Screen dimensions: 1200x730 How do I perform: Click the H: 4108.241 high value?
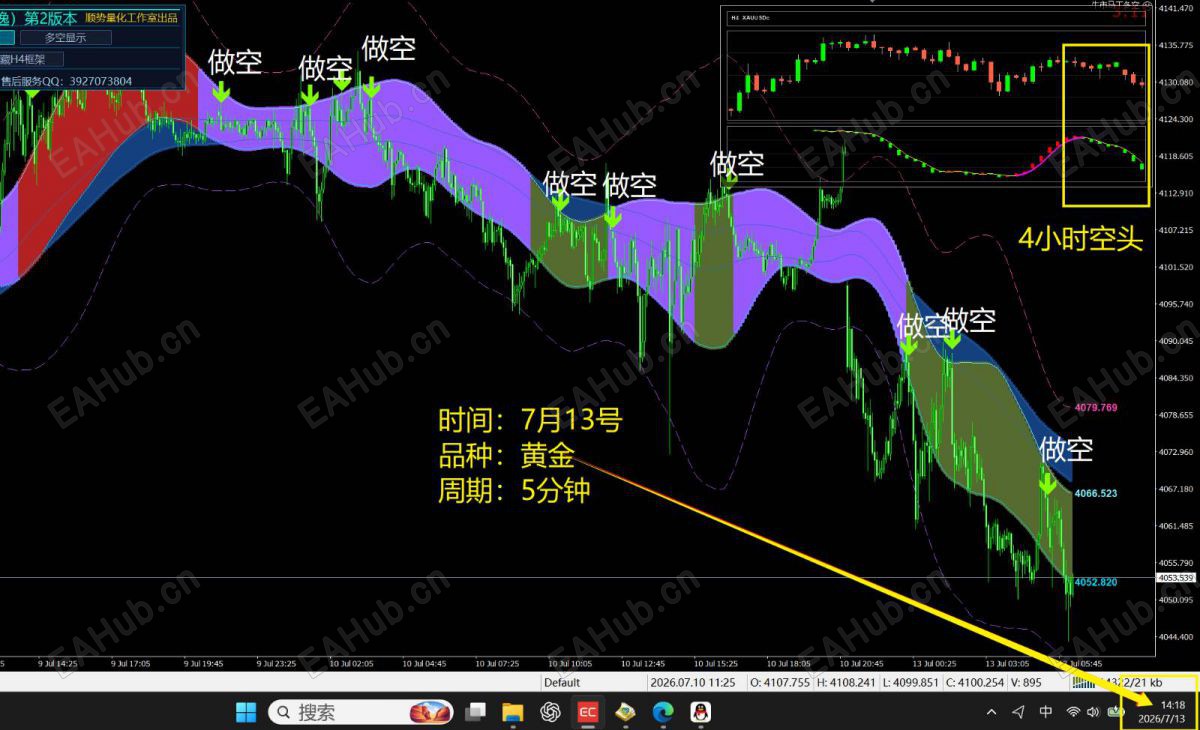(847, 683)
